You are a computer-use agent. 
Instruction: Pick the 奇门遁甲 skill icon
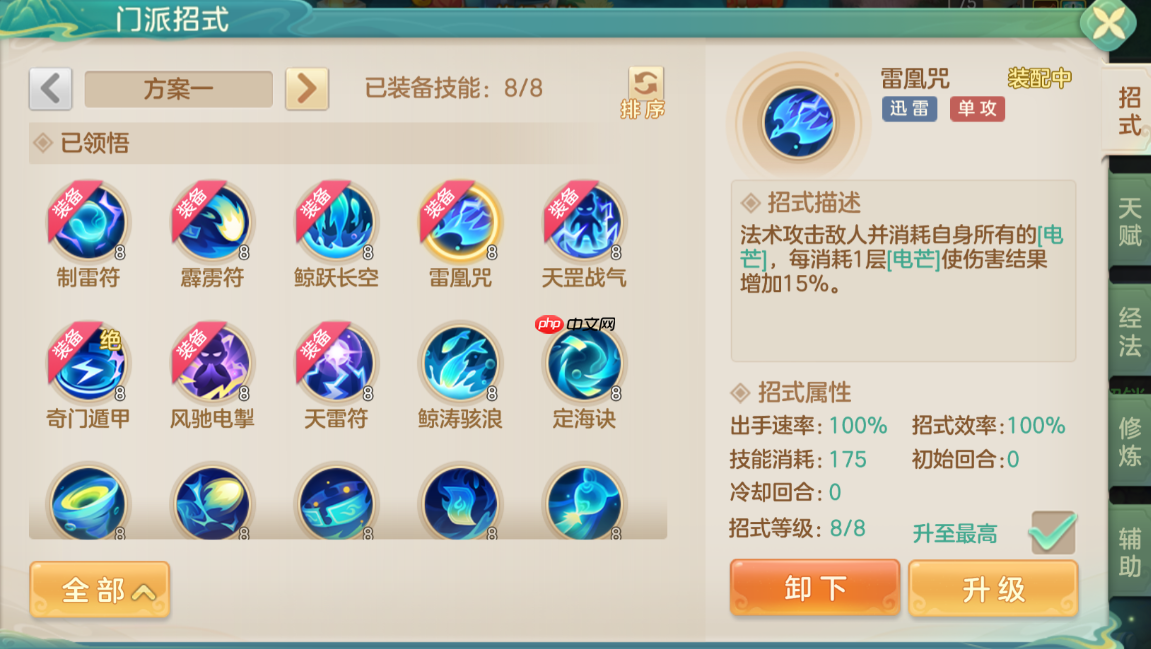click(89, 363)
